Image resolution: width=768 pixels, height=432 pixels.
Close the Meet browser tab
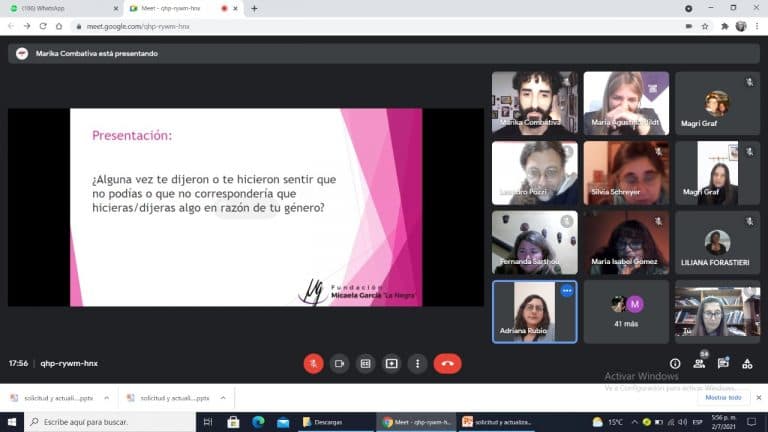(x=236, y=8)
